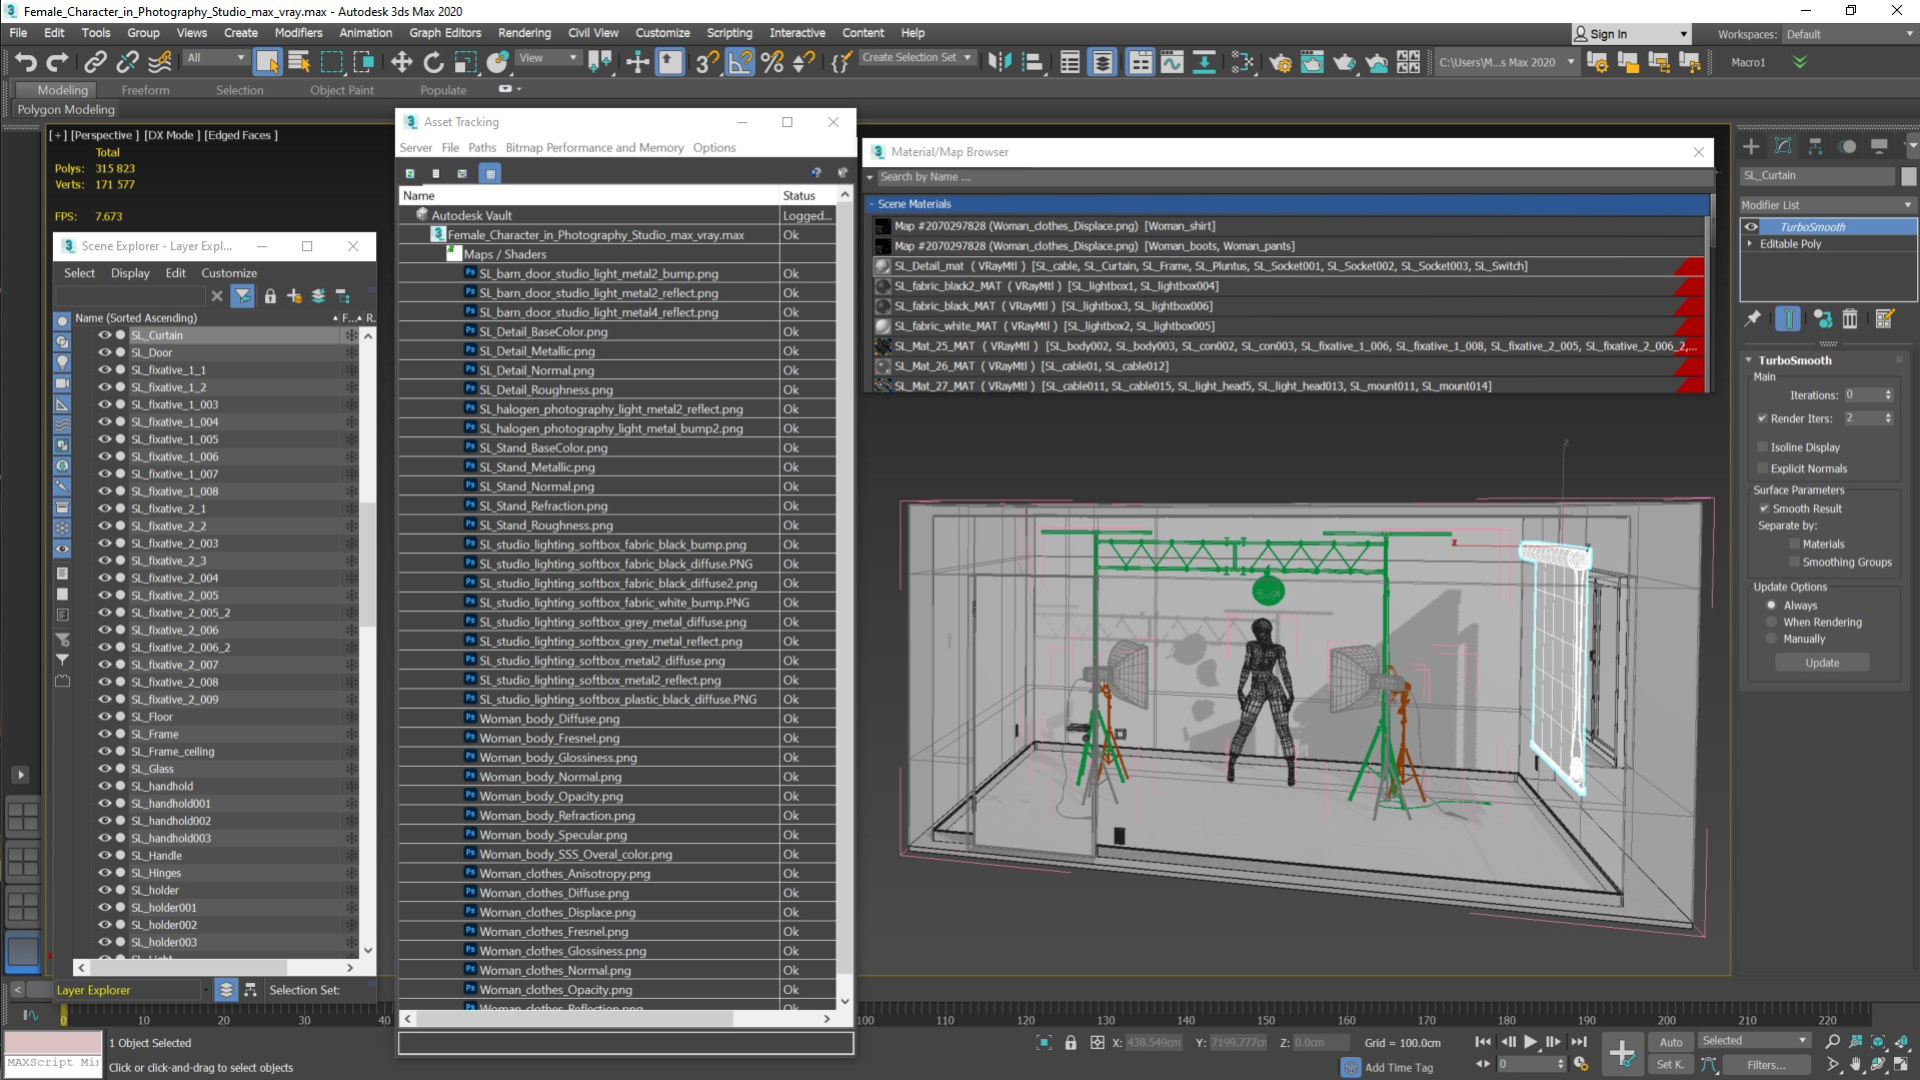1920x1080 pixels.
Task: Open the Modifiers menu
Action: (x=298, y=33)
